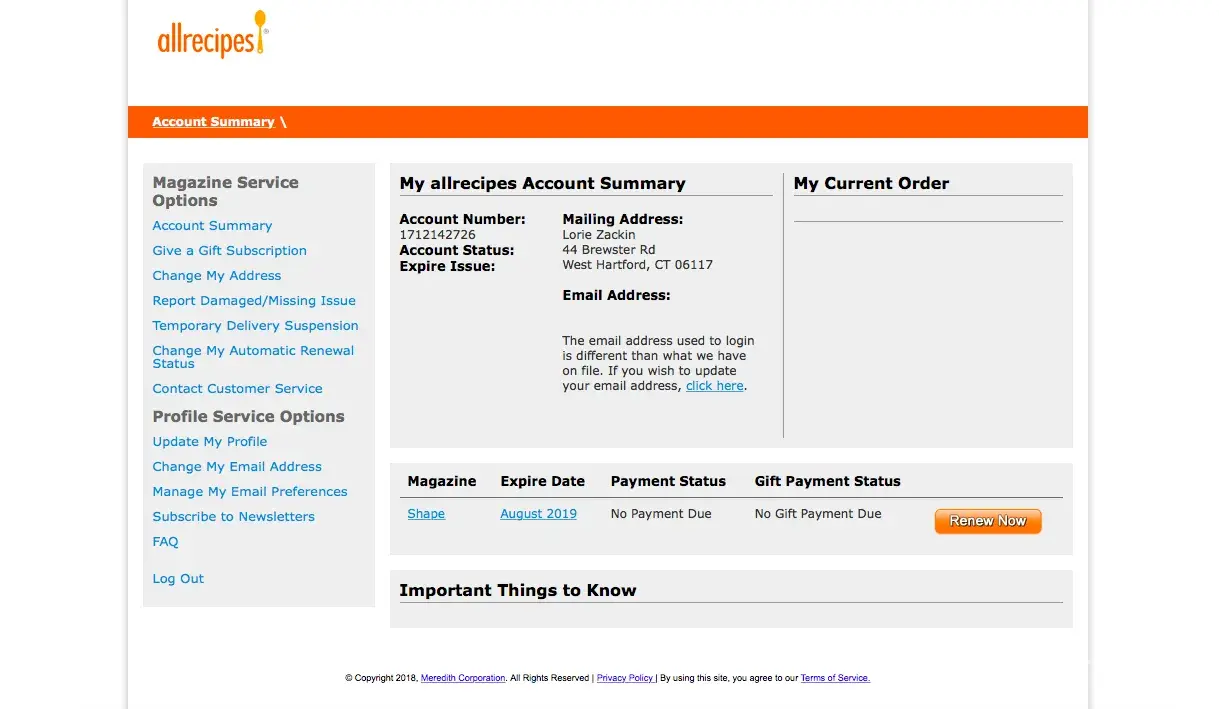The image size is (1219, 709).
Task: Choose Temporary Delivery Suspension option
Action: pyautogui.click(x=255, y=326)
